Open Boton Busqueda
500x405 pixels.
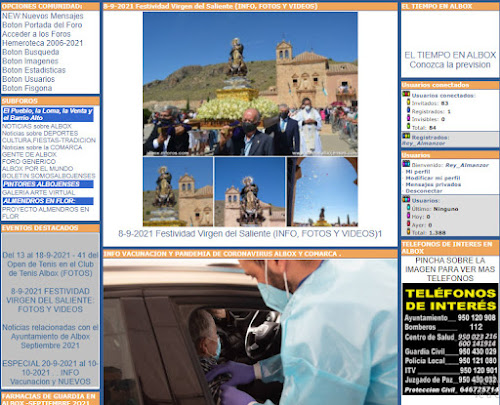pyautogui.click(x=31, y=52)
